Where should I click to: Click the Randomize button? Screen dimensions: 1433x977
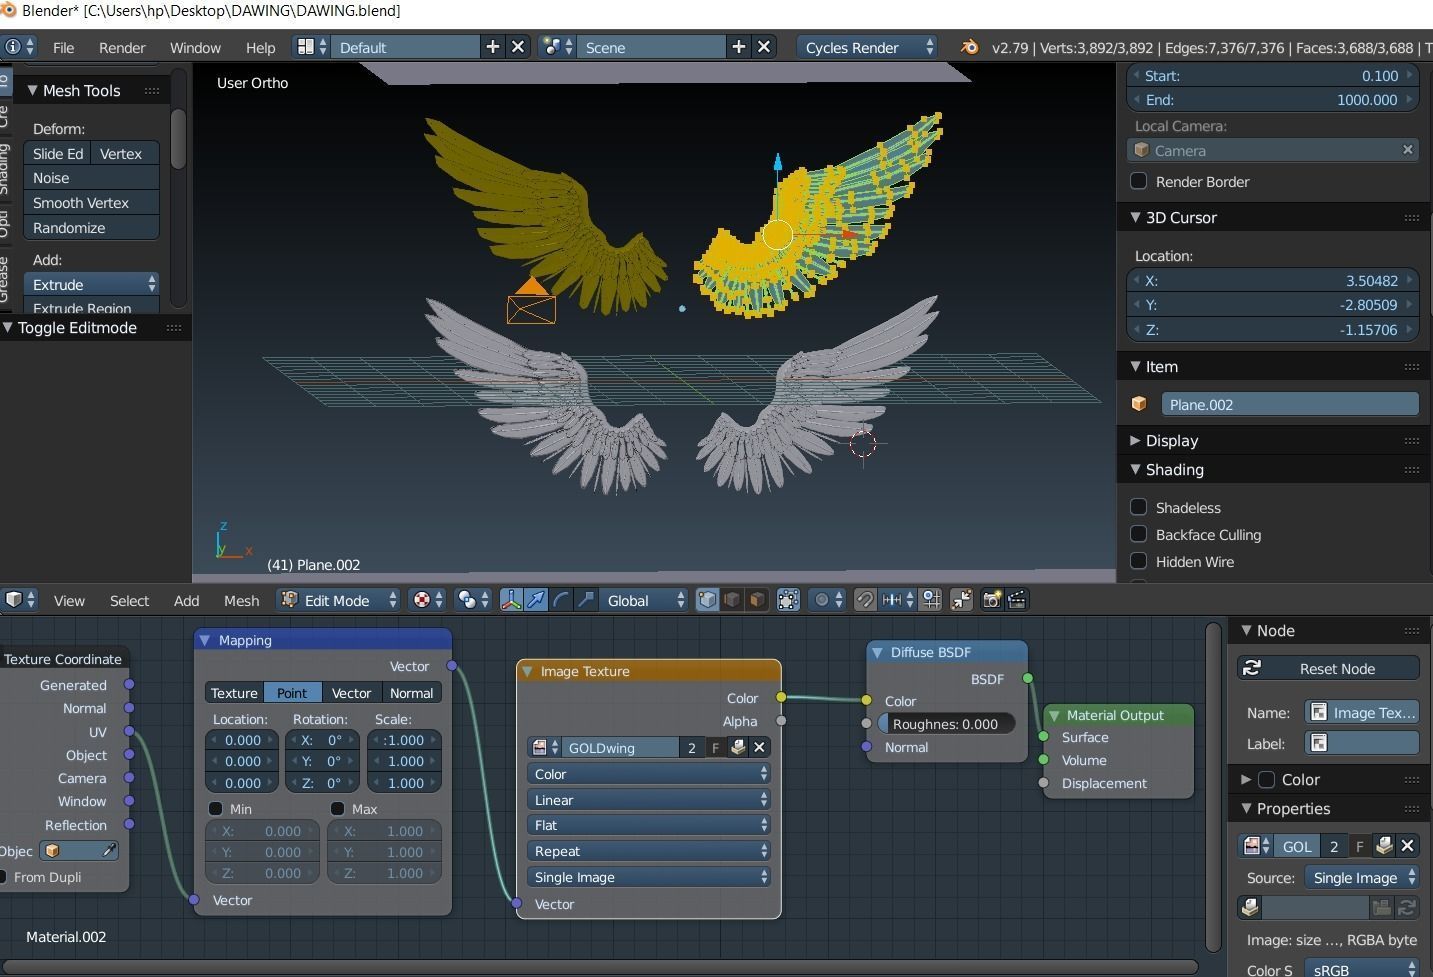click(x=91, y=227)
